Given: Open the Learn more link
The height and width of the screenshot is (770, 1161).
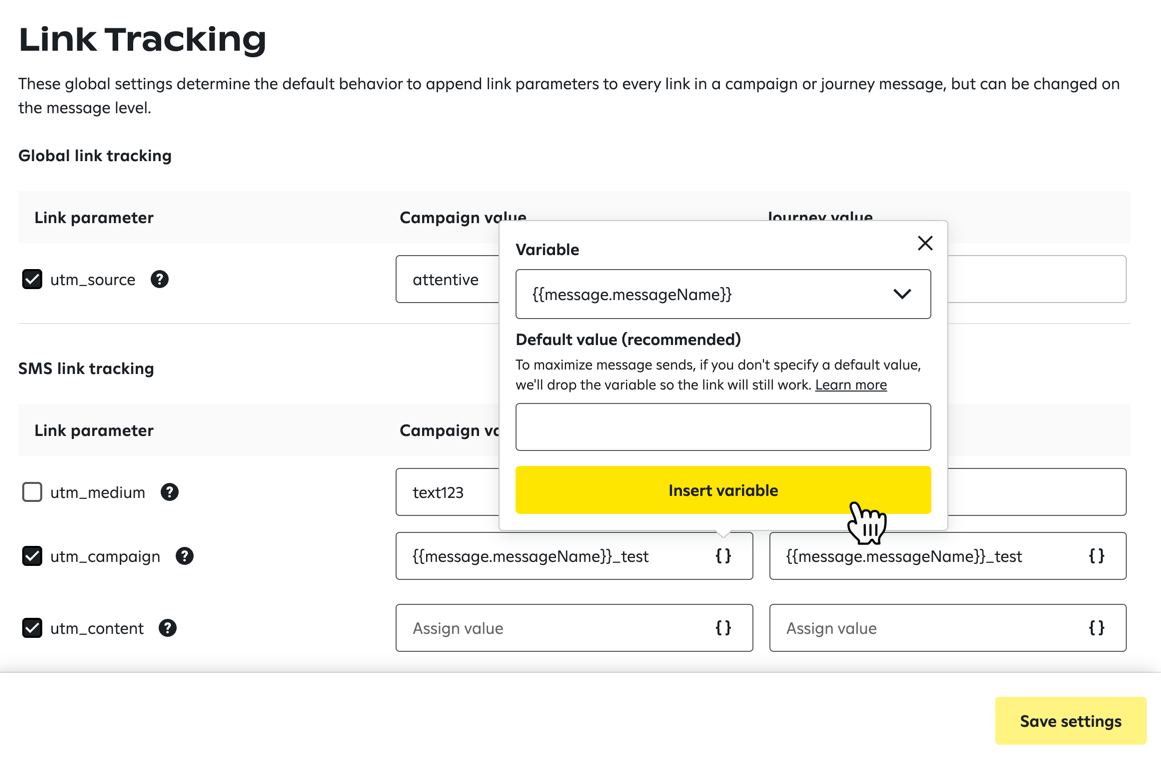Looking at the screenshot, I should coord(851,384).
